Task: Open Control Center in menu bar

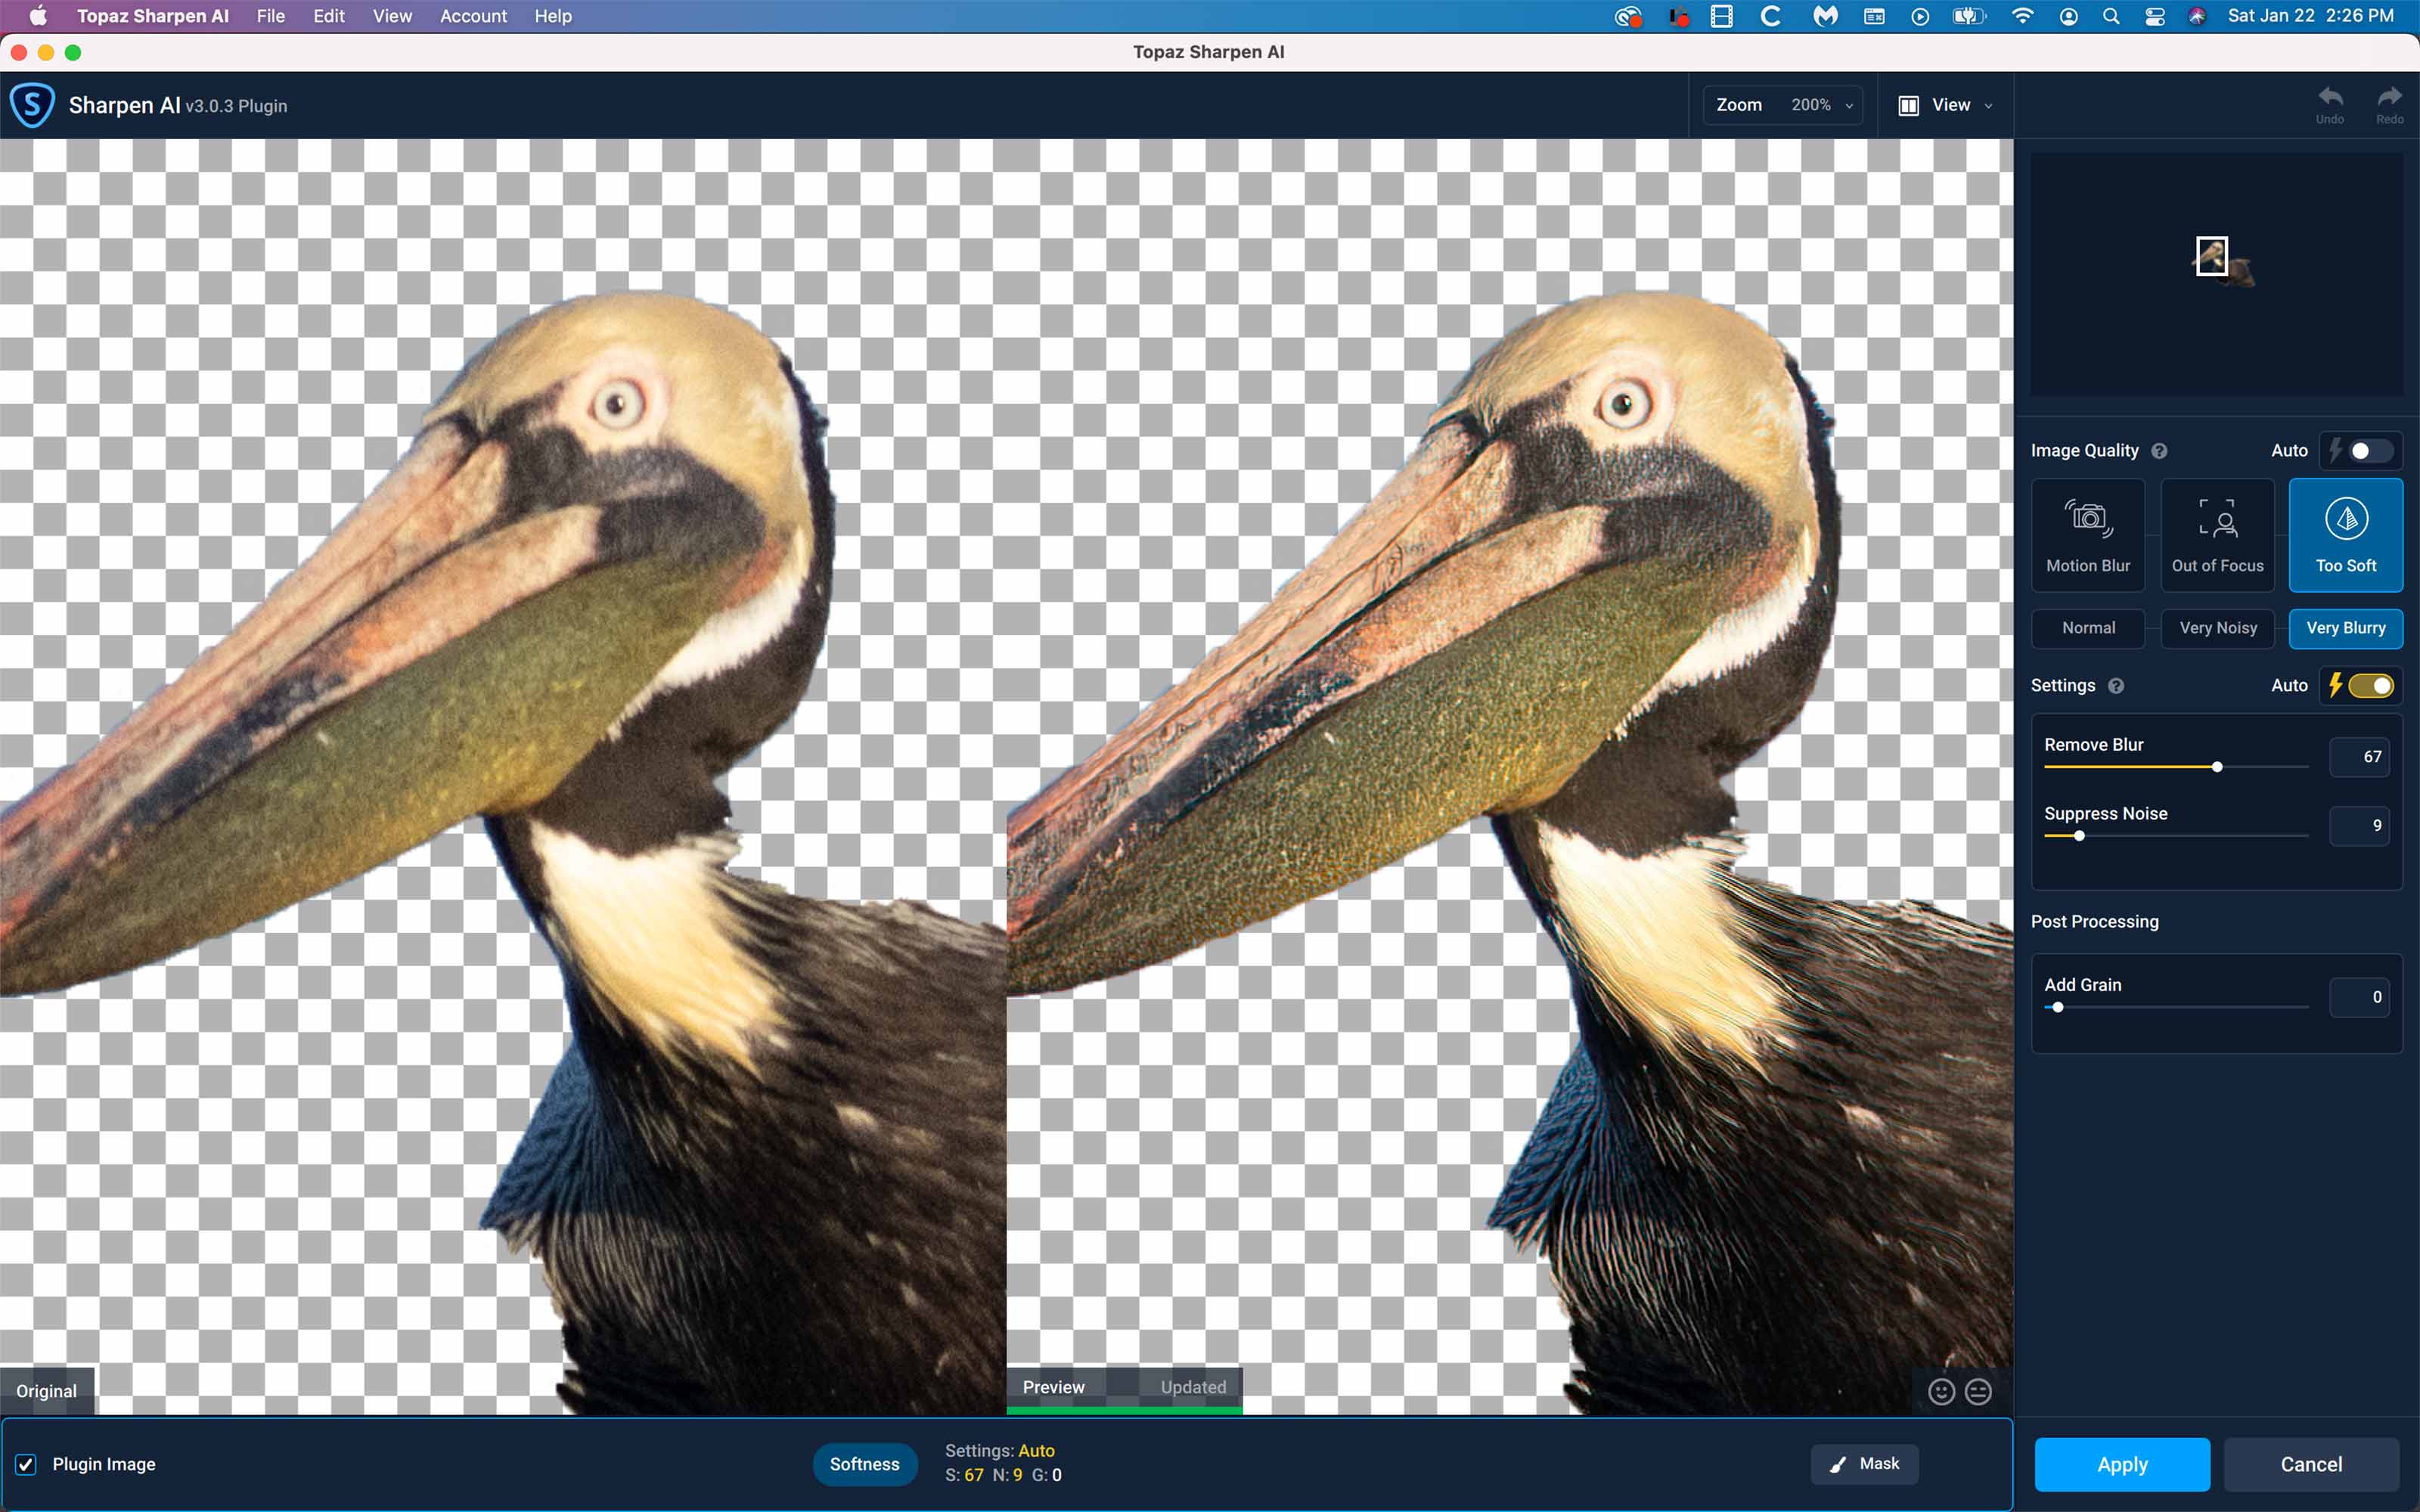Action: coord(2155,16)
